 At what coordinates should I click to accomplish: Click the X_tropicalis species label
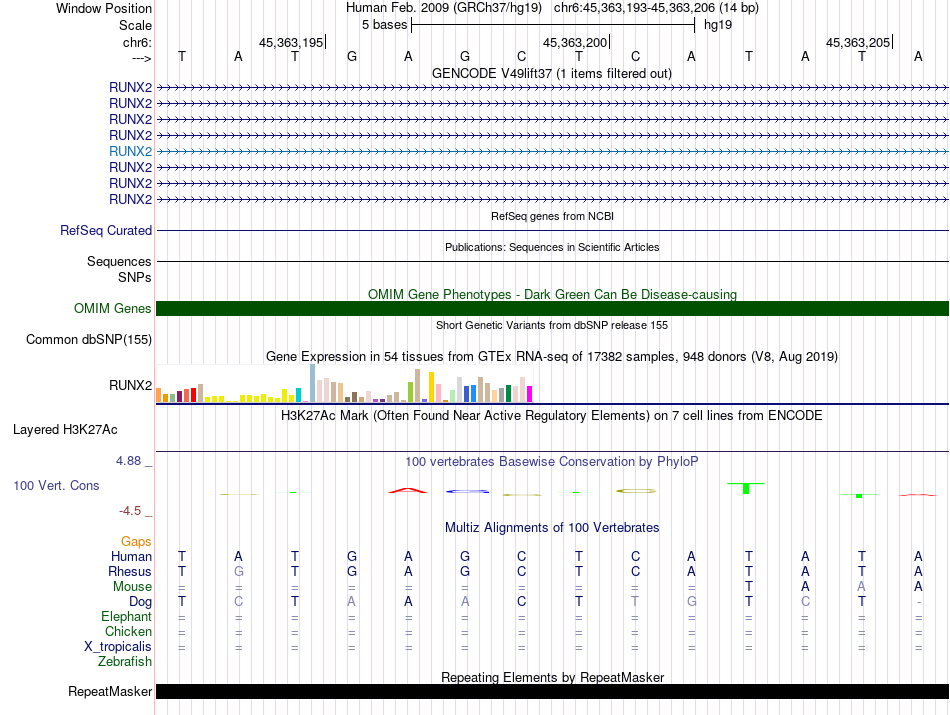118,646
